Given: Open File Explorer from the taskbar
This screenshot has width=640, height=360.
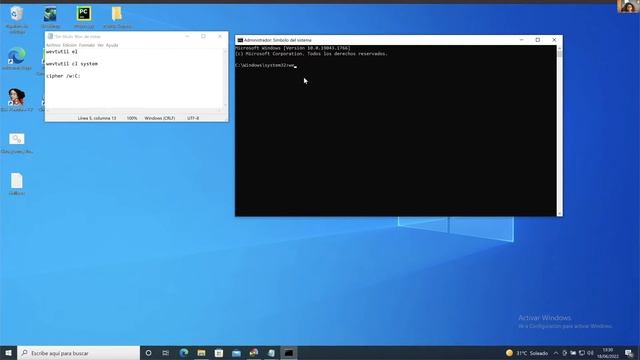Looking at the screenshot, I should [x=201, y=353].
